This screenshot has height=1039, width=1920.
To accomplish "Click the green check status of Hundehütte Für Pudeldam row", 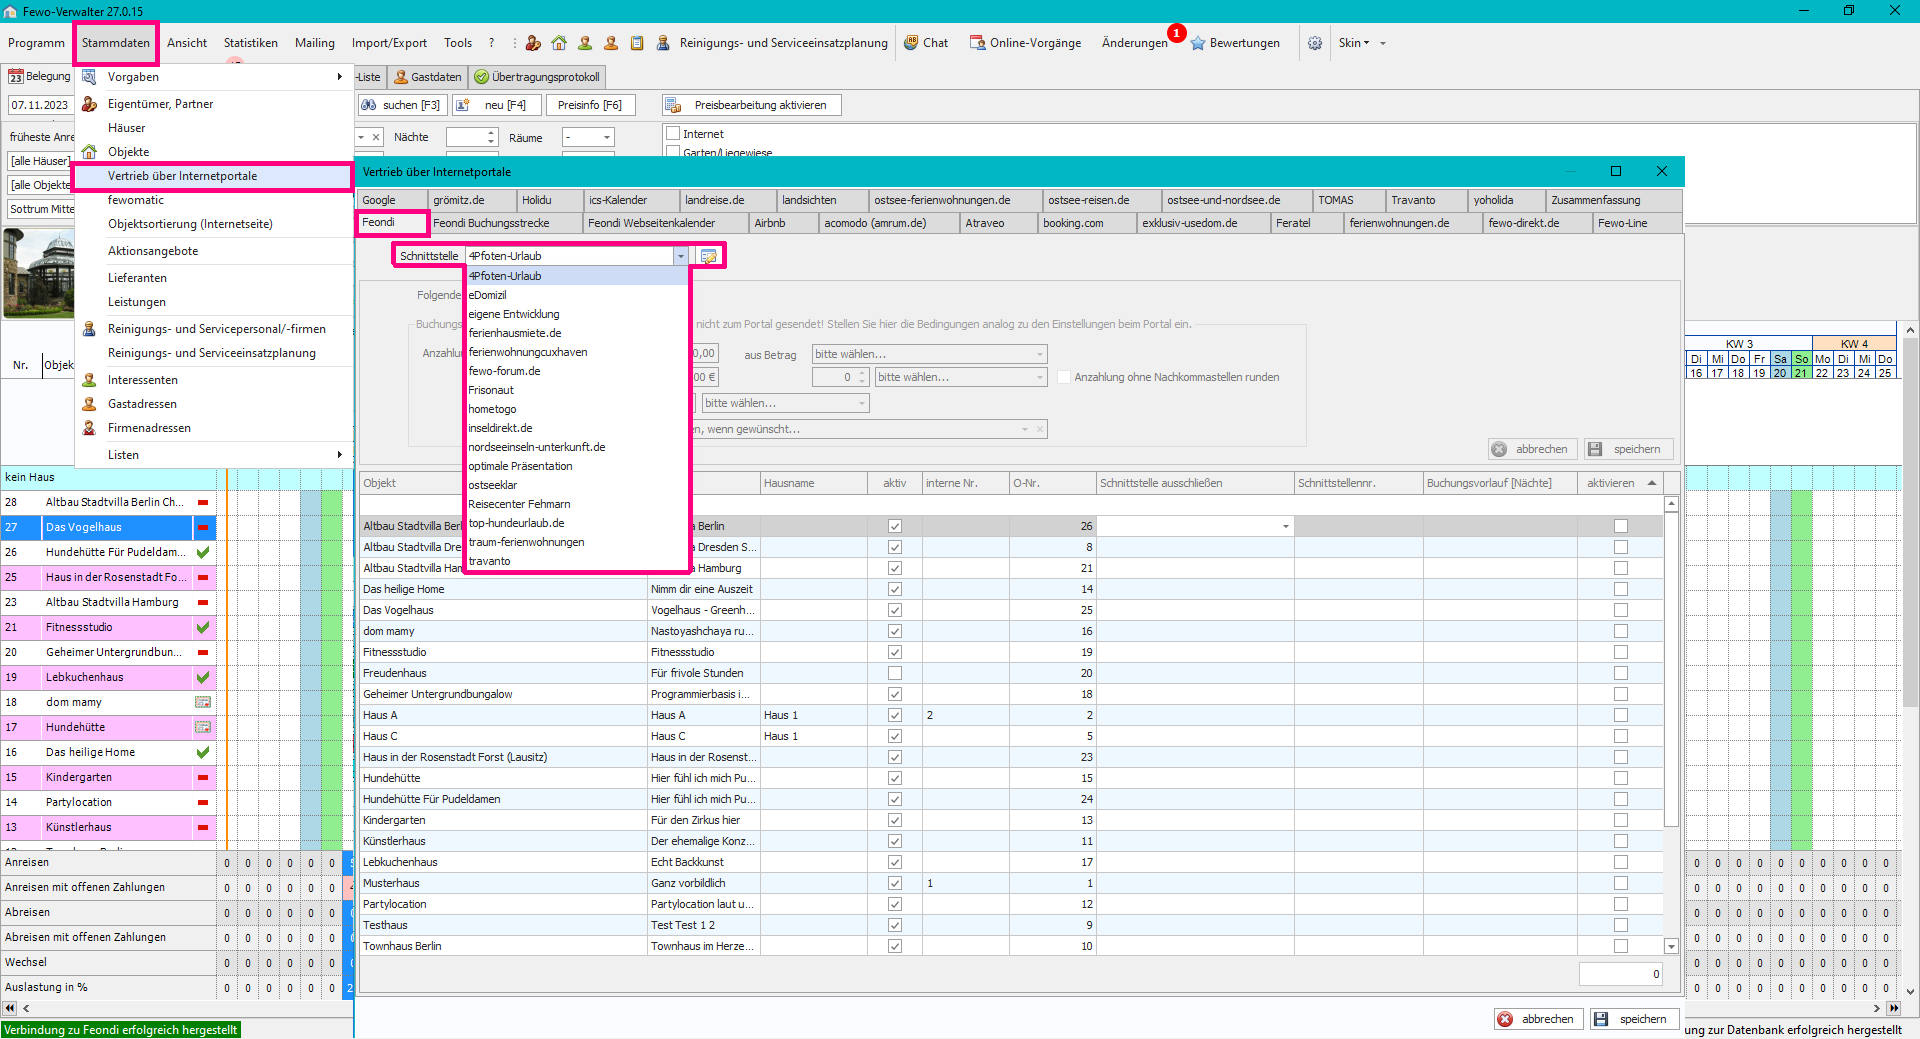I will point(203,552).
